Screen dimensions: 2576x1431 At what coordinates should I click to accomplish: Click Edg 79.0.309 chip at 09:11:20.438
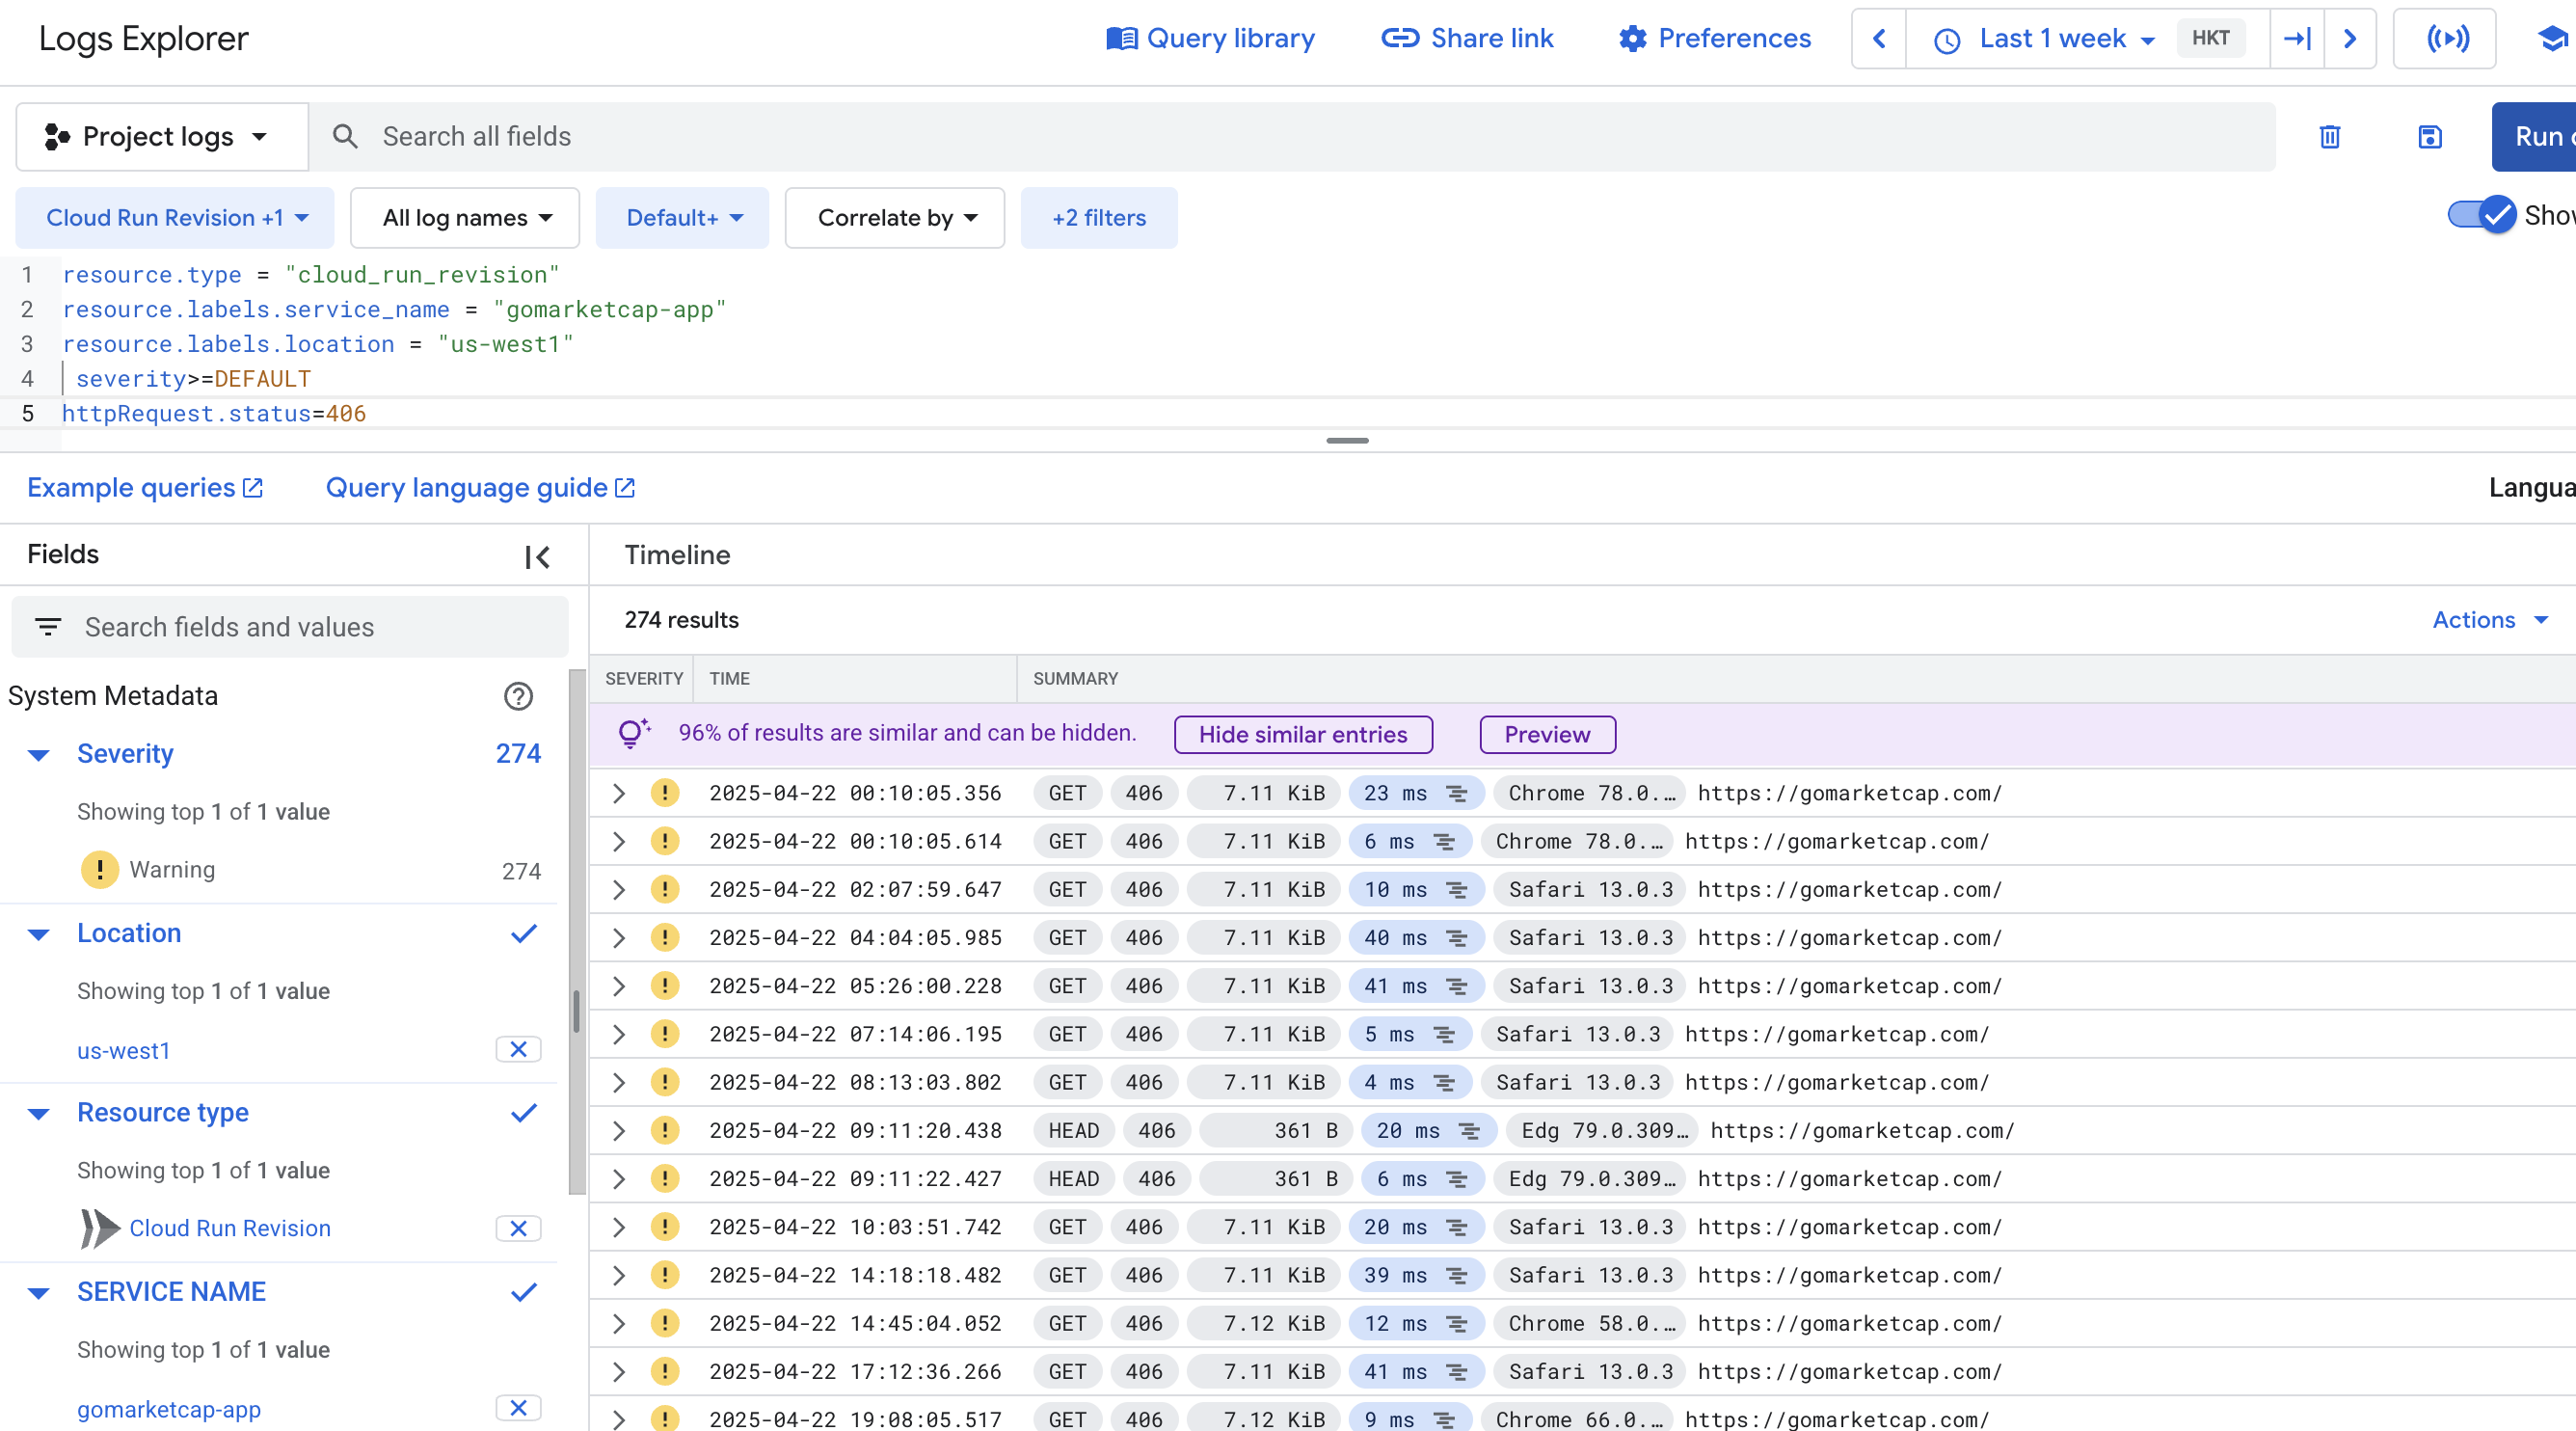point(1603,1131)
